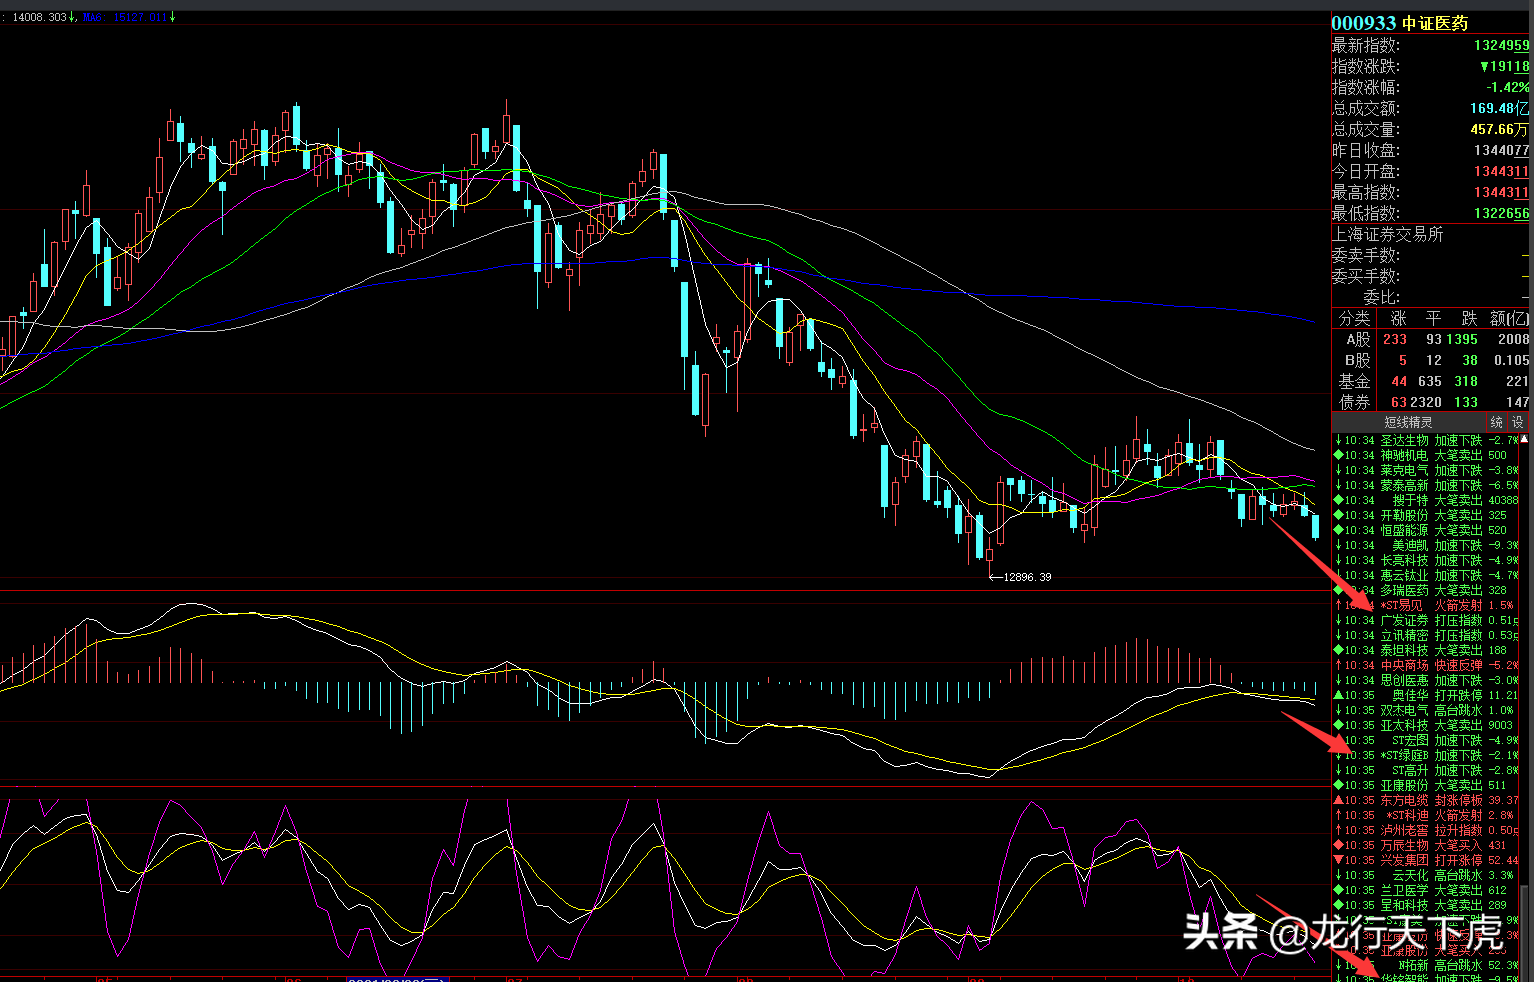
Task: Select the 东方电缆 封涨停板 alert row
Action: pyautogui.click(x=1425, y=800)
